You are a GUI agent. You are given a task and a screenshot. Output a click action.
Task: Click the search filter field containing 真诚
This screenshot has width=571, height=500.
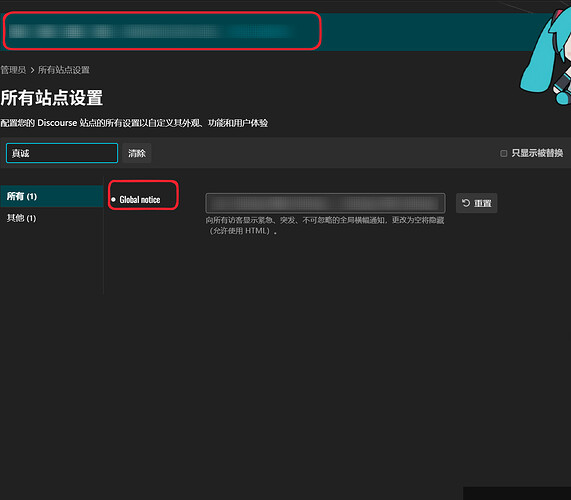click(x=62, y=153)
